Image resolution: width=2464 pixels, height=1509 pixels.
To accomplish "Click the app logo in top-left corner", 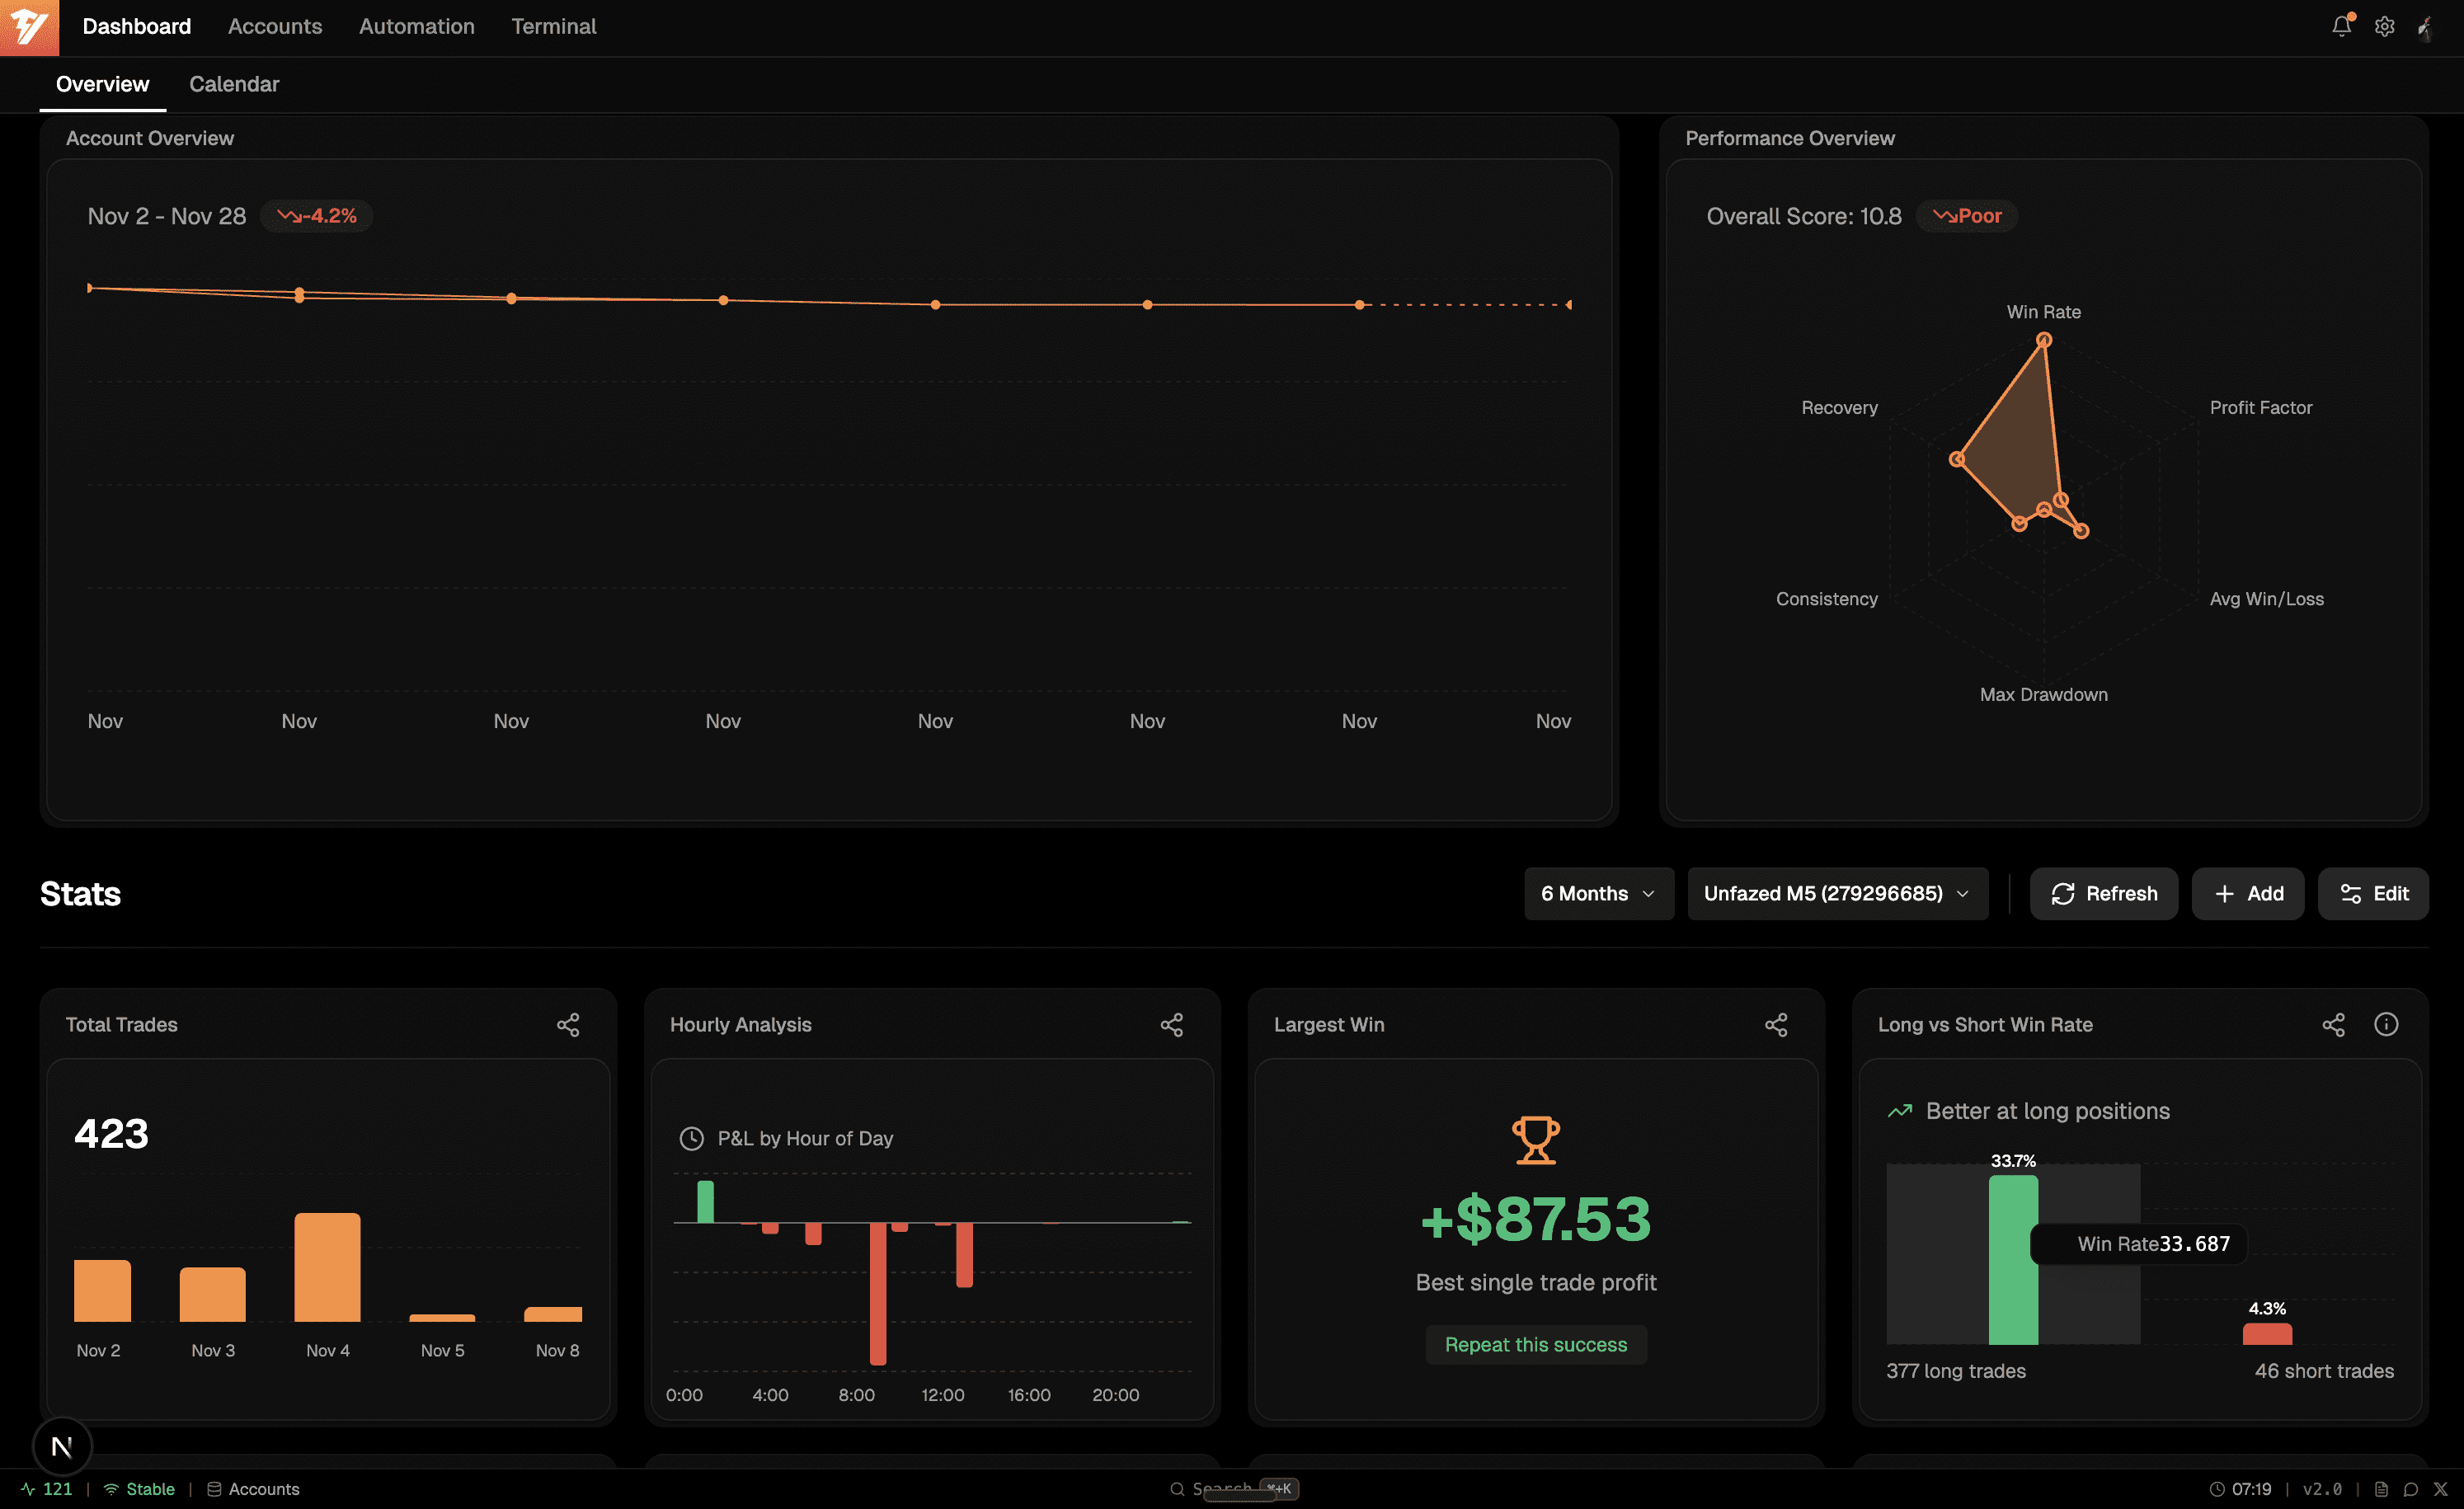I will coord(29,27).
